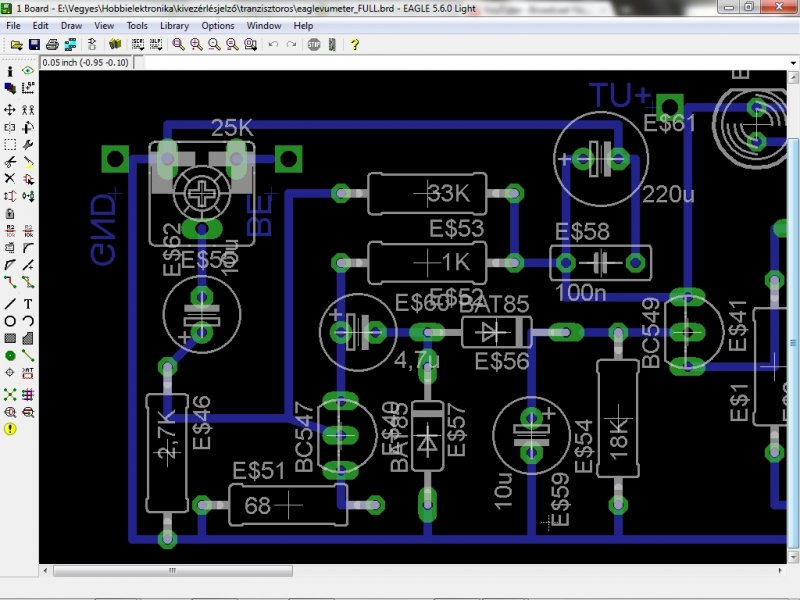
Task: Click the horizontal scrollbar right arrow
Action: [x=780, y=570]
